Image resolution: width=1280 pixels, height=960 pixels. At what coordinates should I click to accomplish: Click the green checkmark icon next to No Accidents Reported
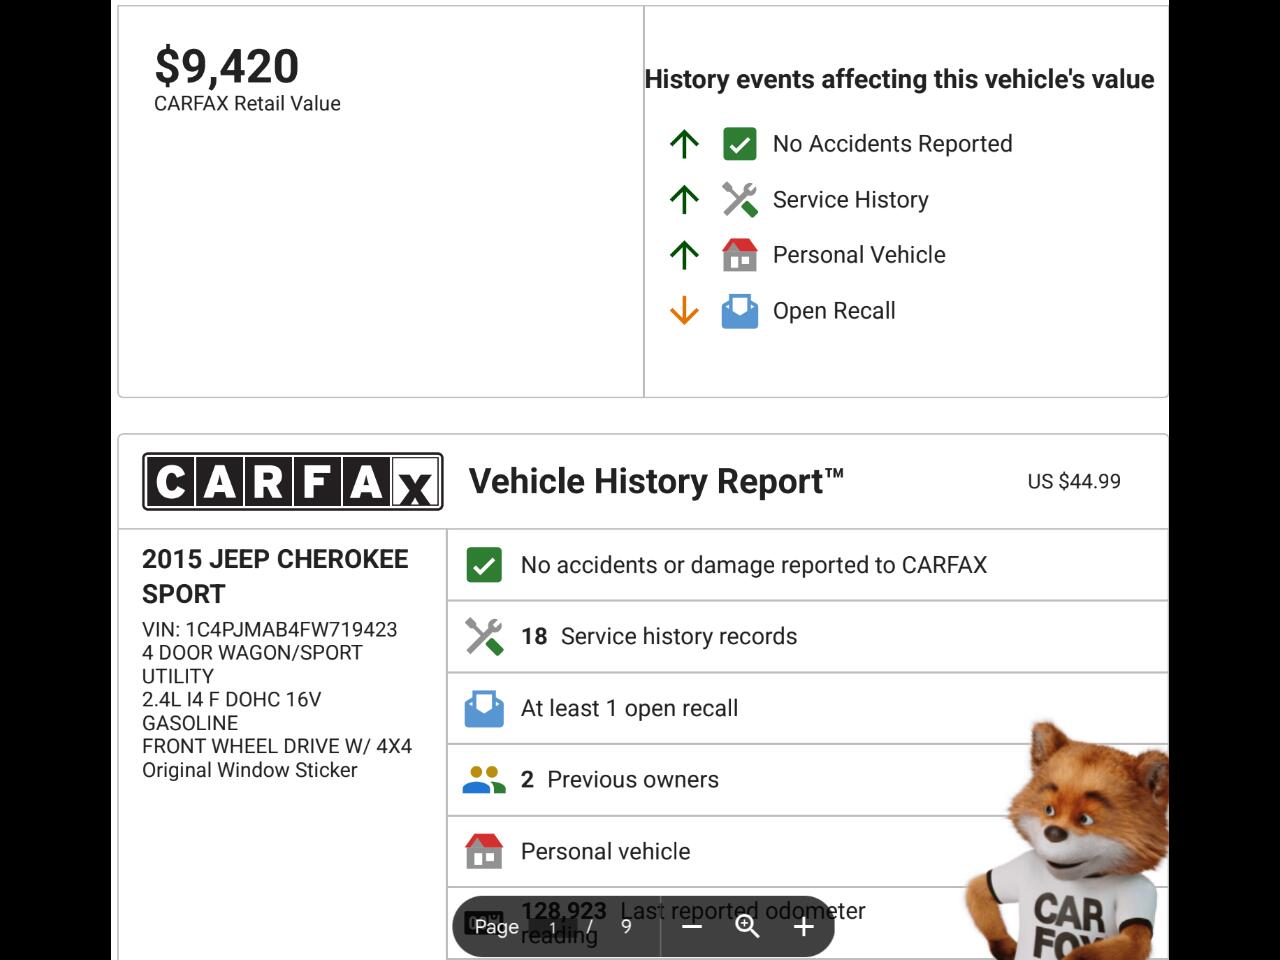[x=740, y=144]
